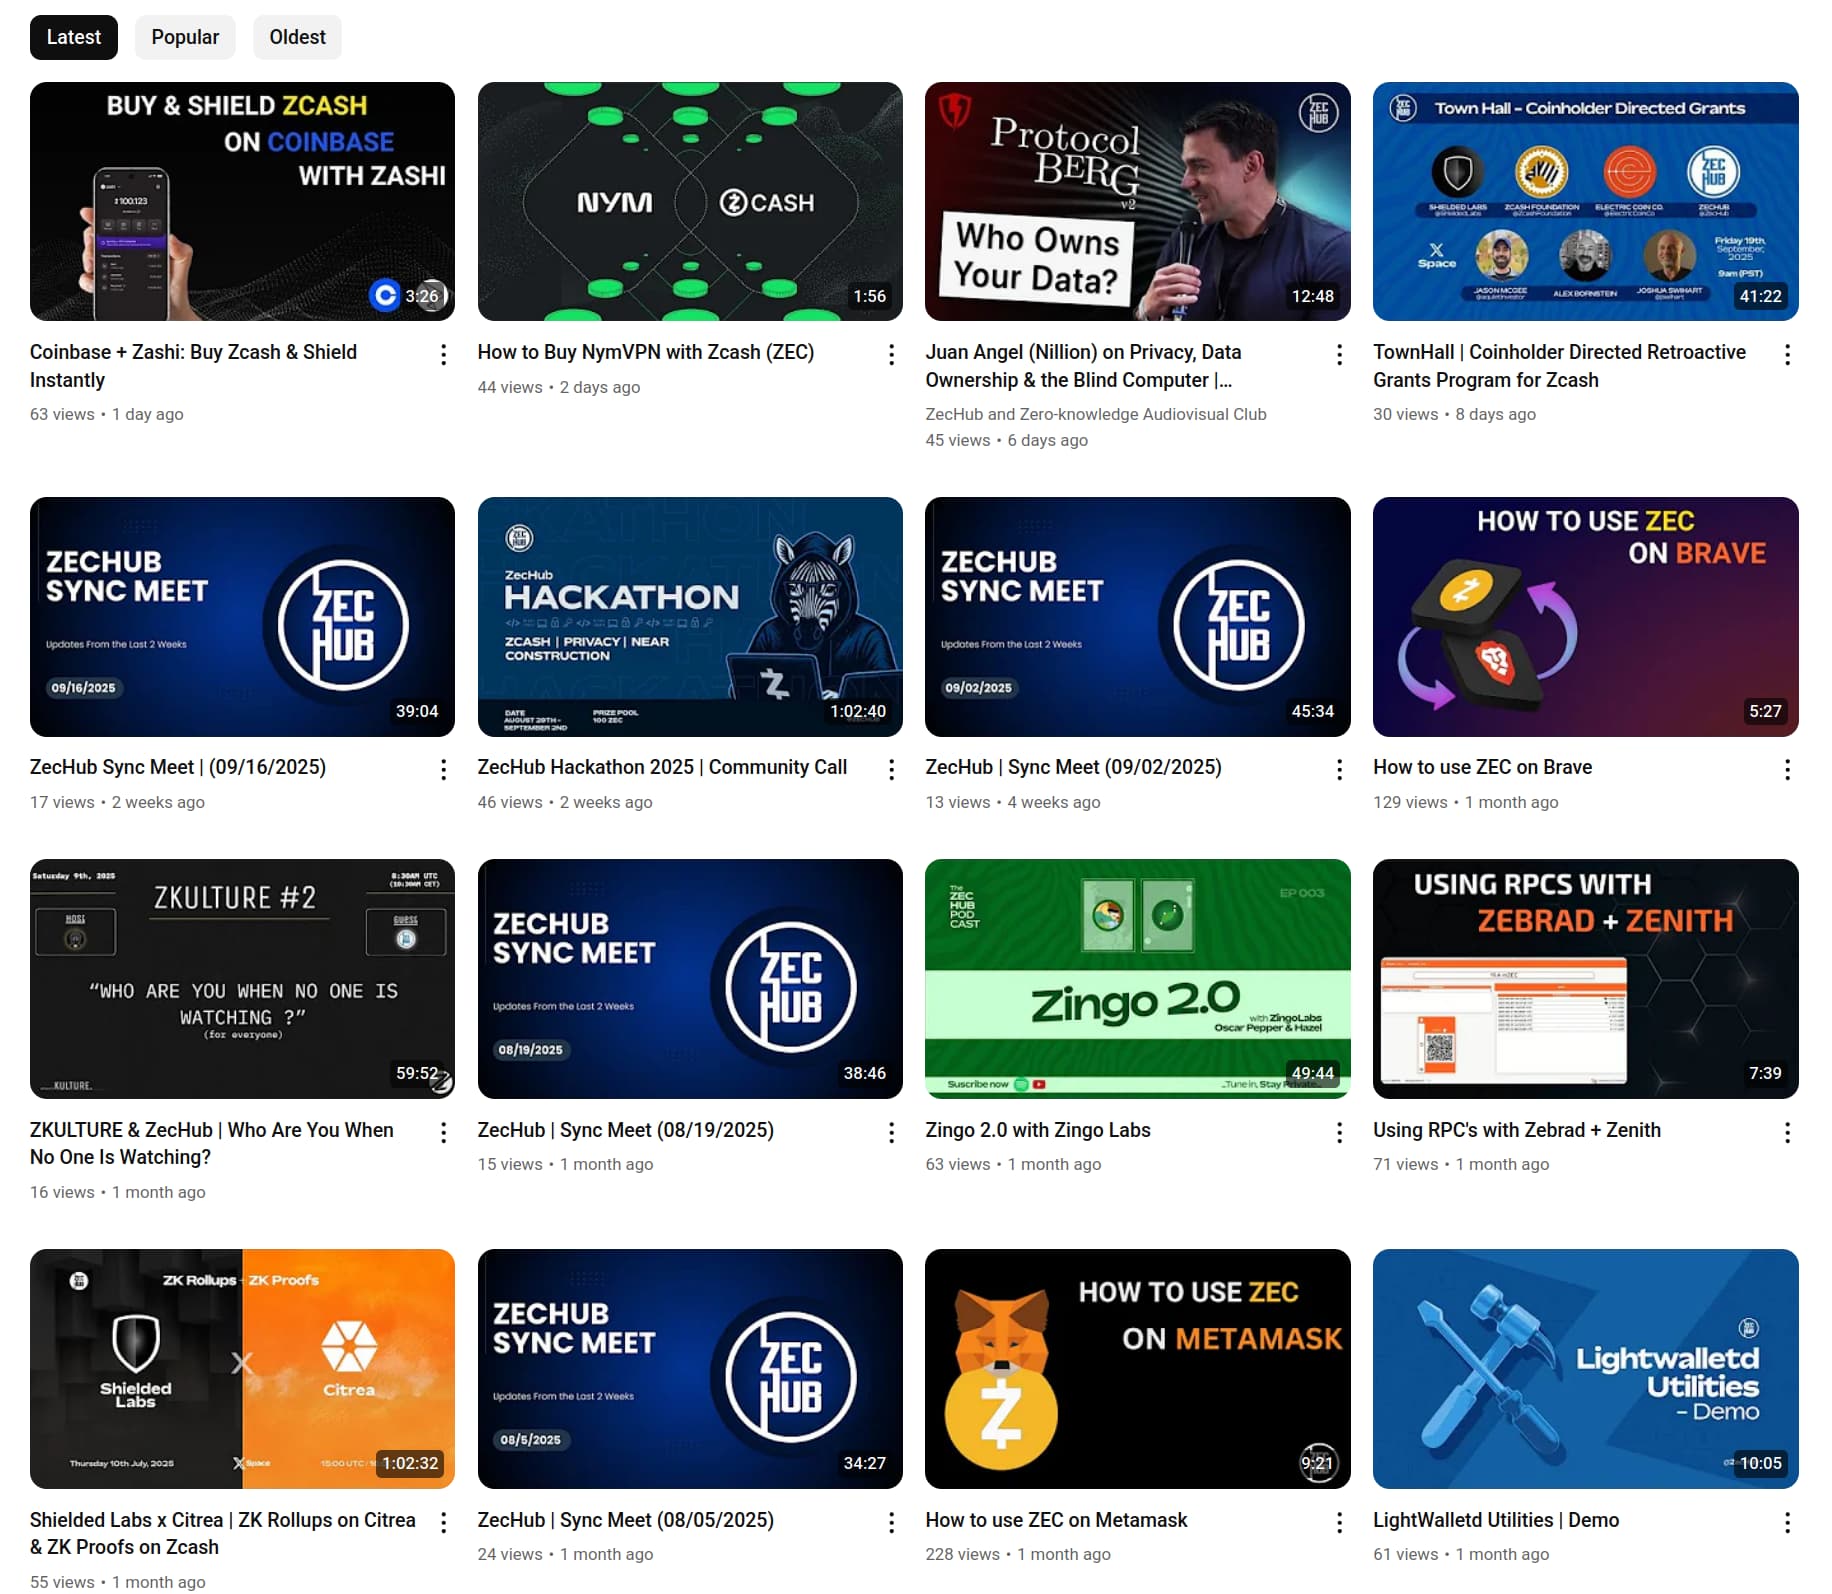The image size is (1832, 1594).
Task: Open 'How to Buy NymVPN with Zcash (ZEC)' title
Action: [646, 352]
